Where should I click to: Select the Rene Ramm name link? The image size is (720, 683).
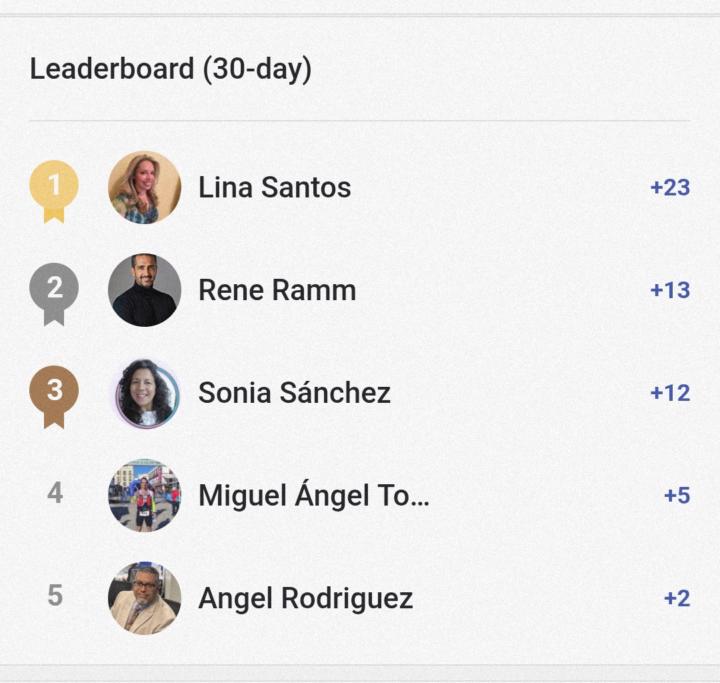[x=277, y=291]
